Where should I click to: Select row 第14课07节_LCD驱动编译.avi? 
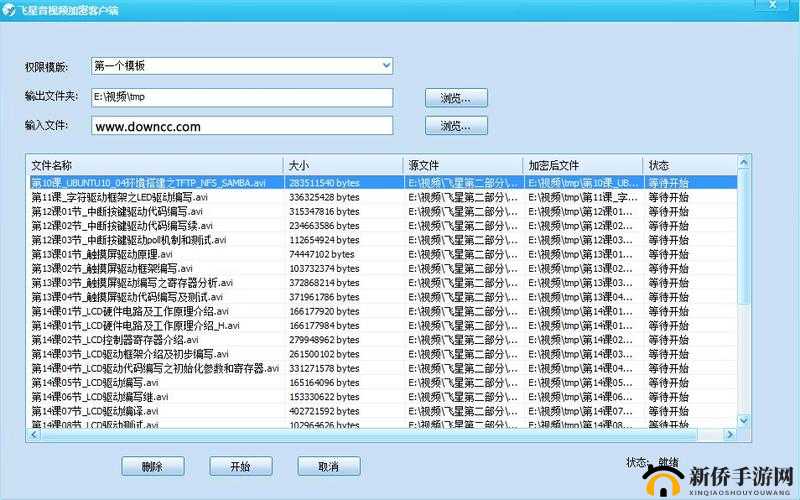tap(383, 411)
